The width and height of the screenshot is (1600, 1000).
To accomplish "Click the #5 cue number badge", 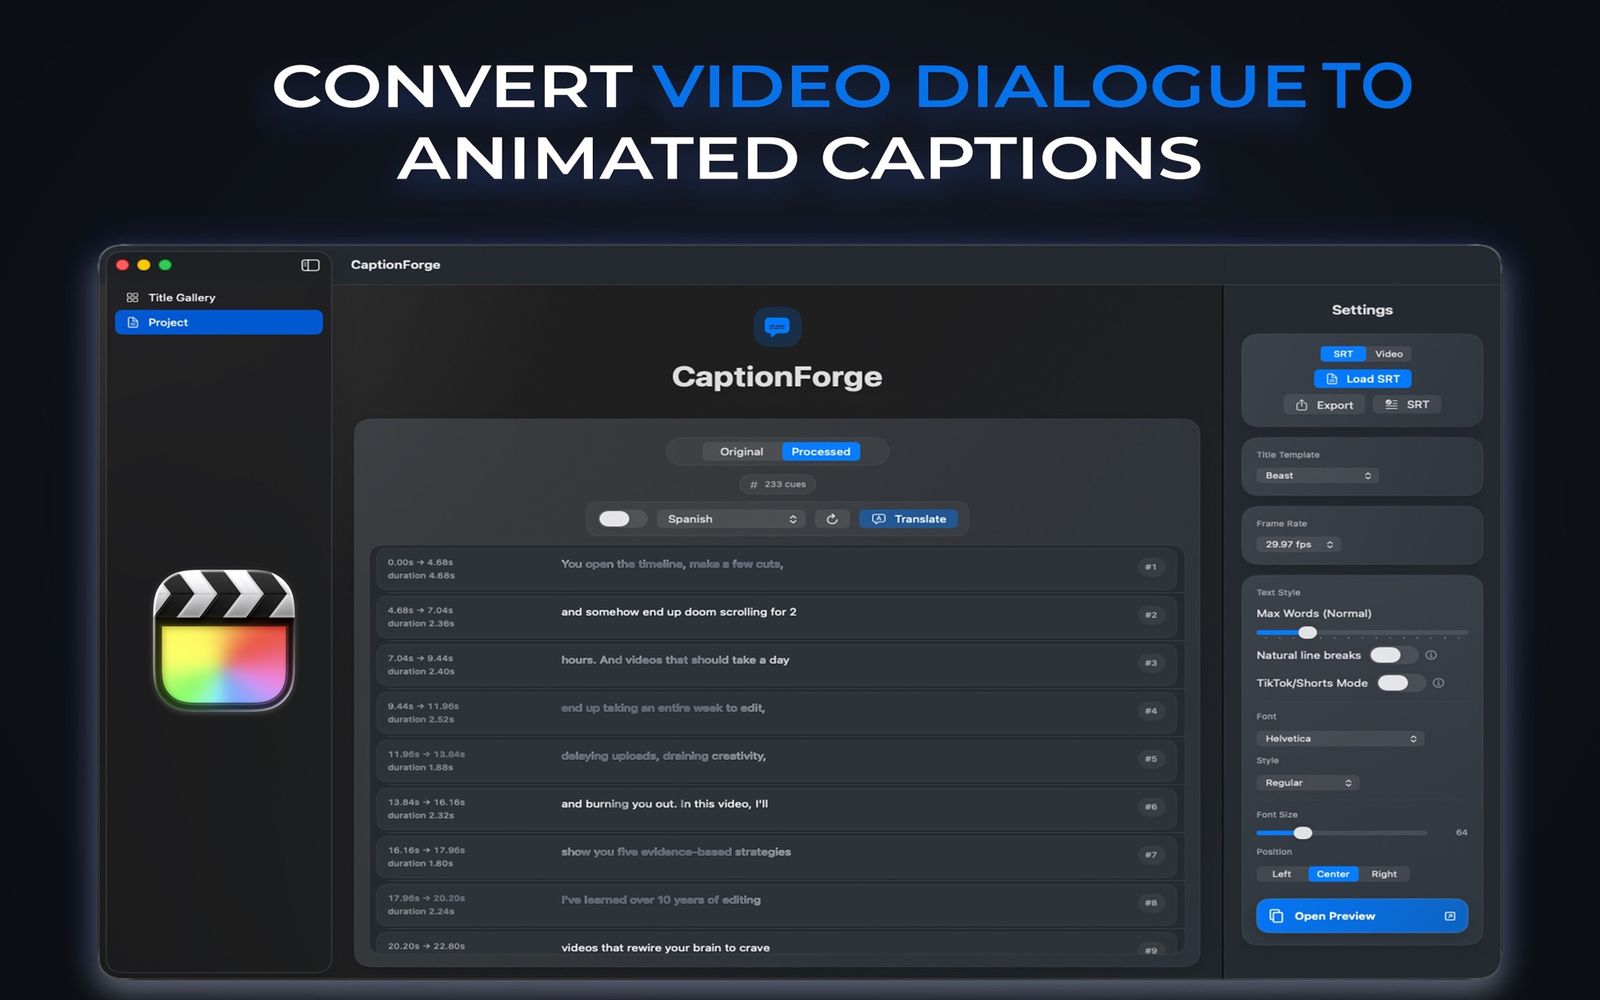I will coord(1151,759).
